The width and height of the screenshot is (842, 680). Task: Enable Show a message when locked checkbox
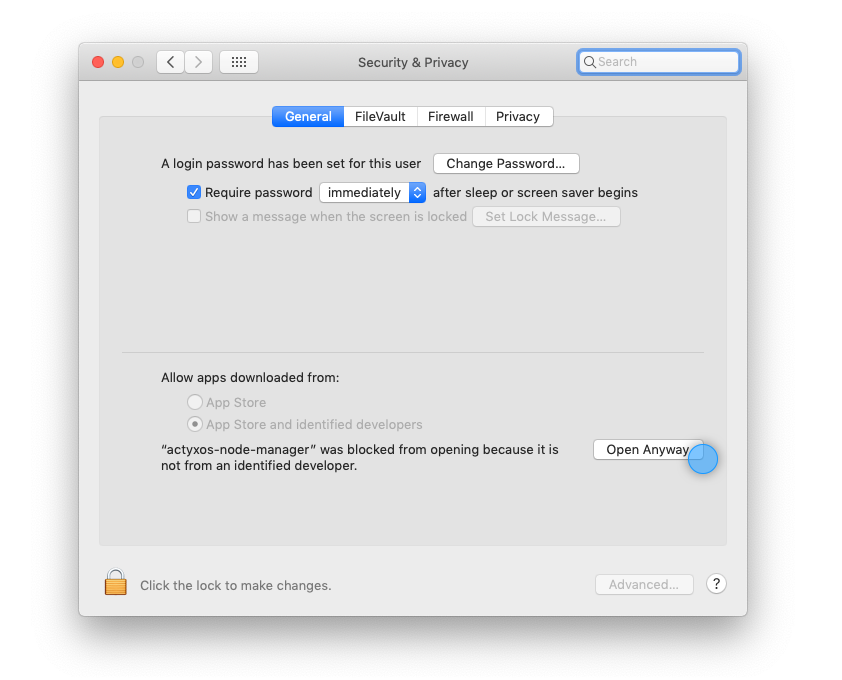194,216
